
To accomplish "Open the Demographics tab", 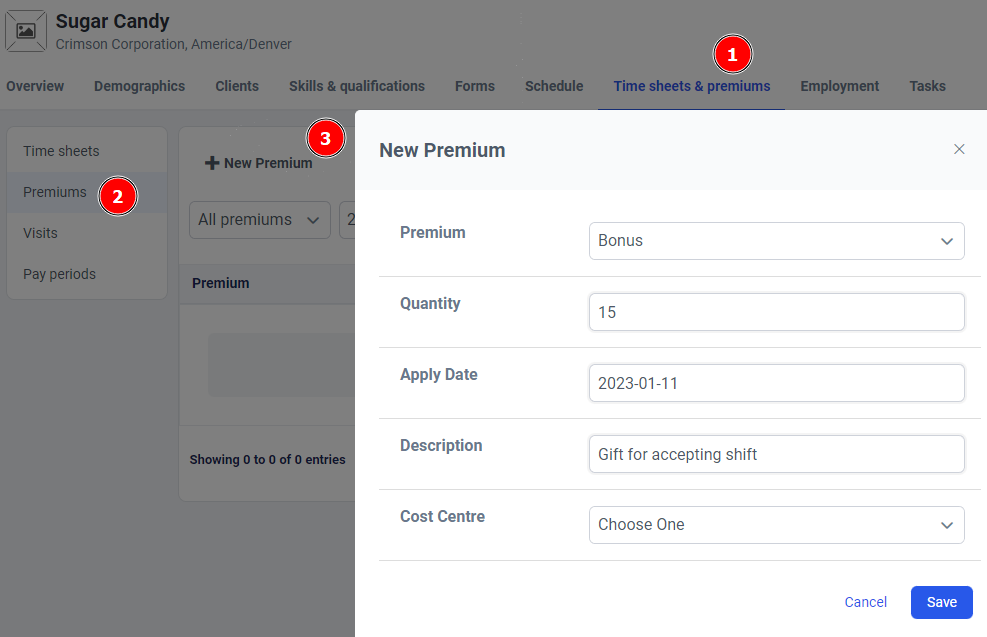I will [x=139, y=86].
